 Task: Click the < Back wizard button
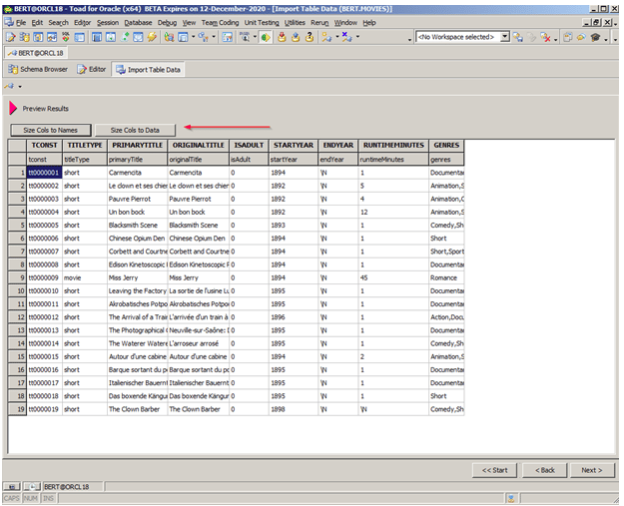click(x=544, y=470)
